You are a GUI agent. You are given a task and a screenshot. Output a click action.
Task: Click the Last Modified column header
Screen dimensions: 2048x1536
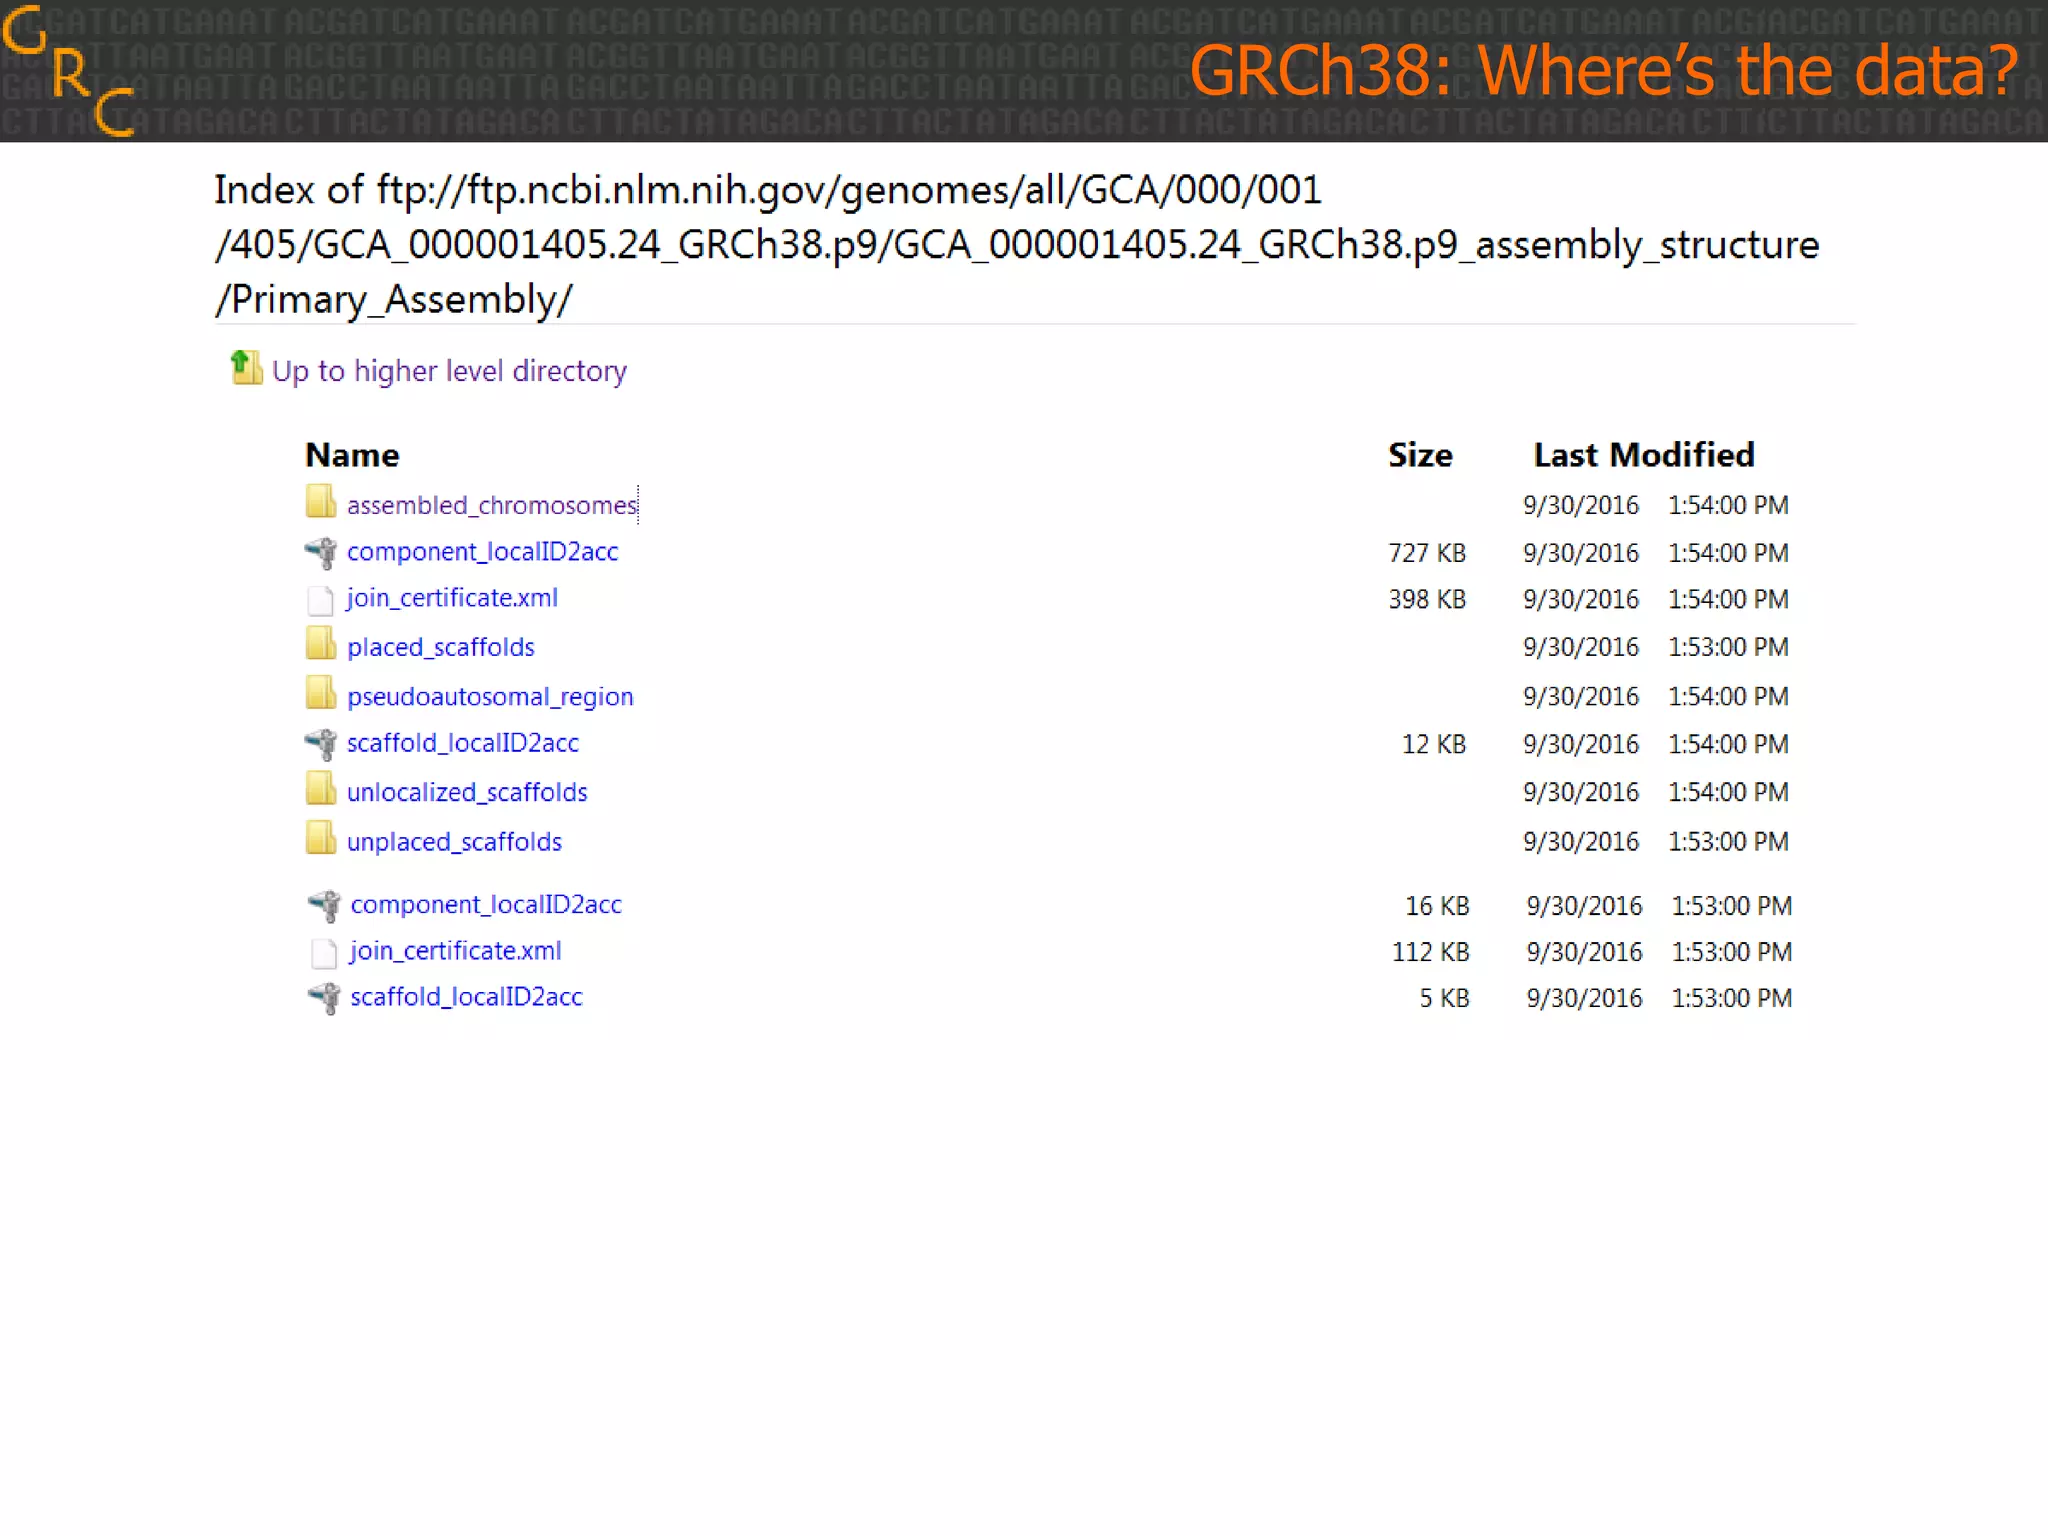coord(1644,455)
